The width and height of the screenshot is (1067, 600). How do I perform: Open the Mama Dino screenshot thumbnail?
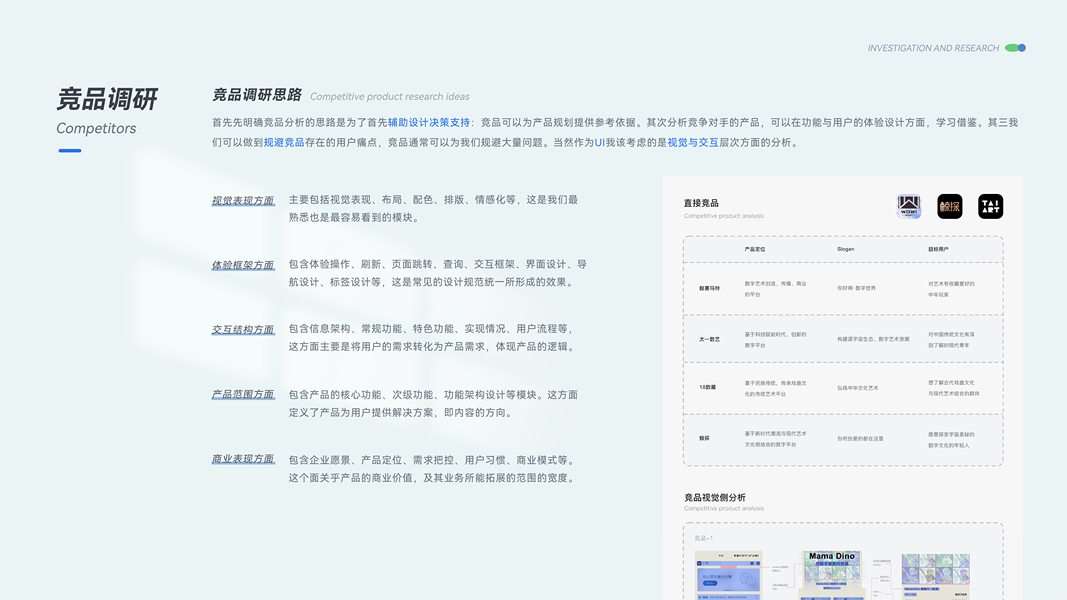coord(832,575)
